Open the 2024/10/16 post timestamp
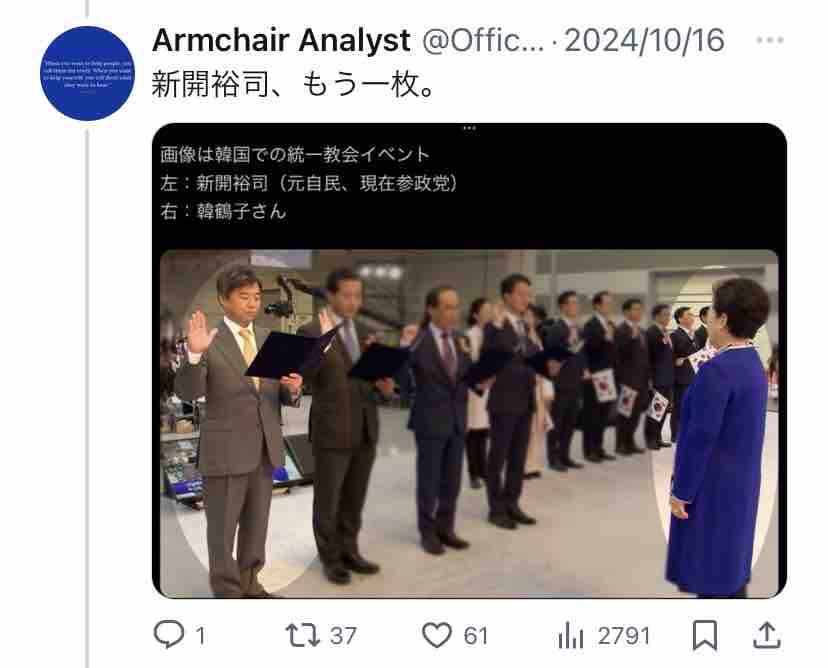Screen dimensions: 828x668 (x=644, y=41)
